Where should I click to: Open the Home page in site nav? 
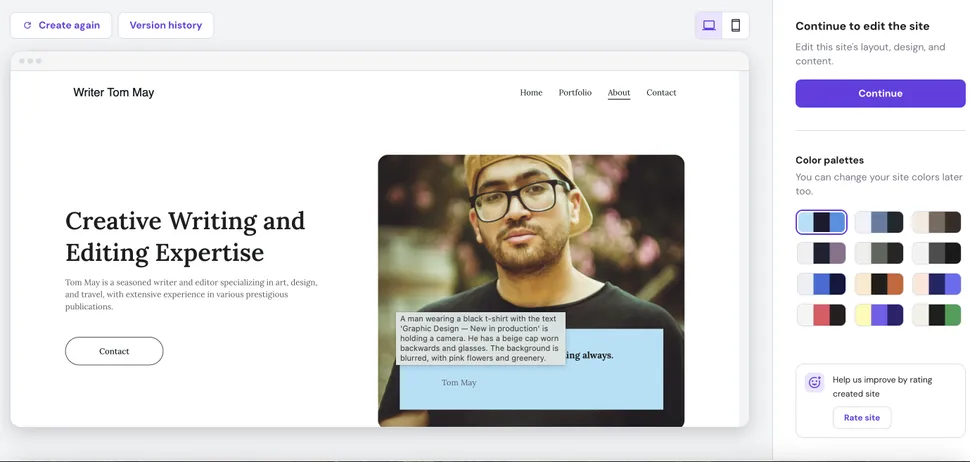pyautogui.click(x=531, y=93)
